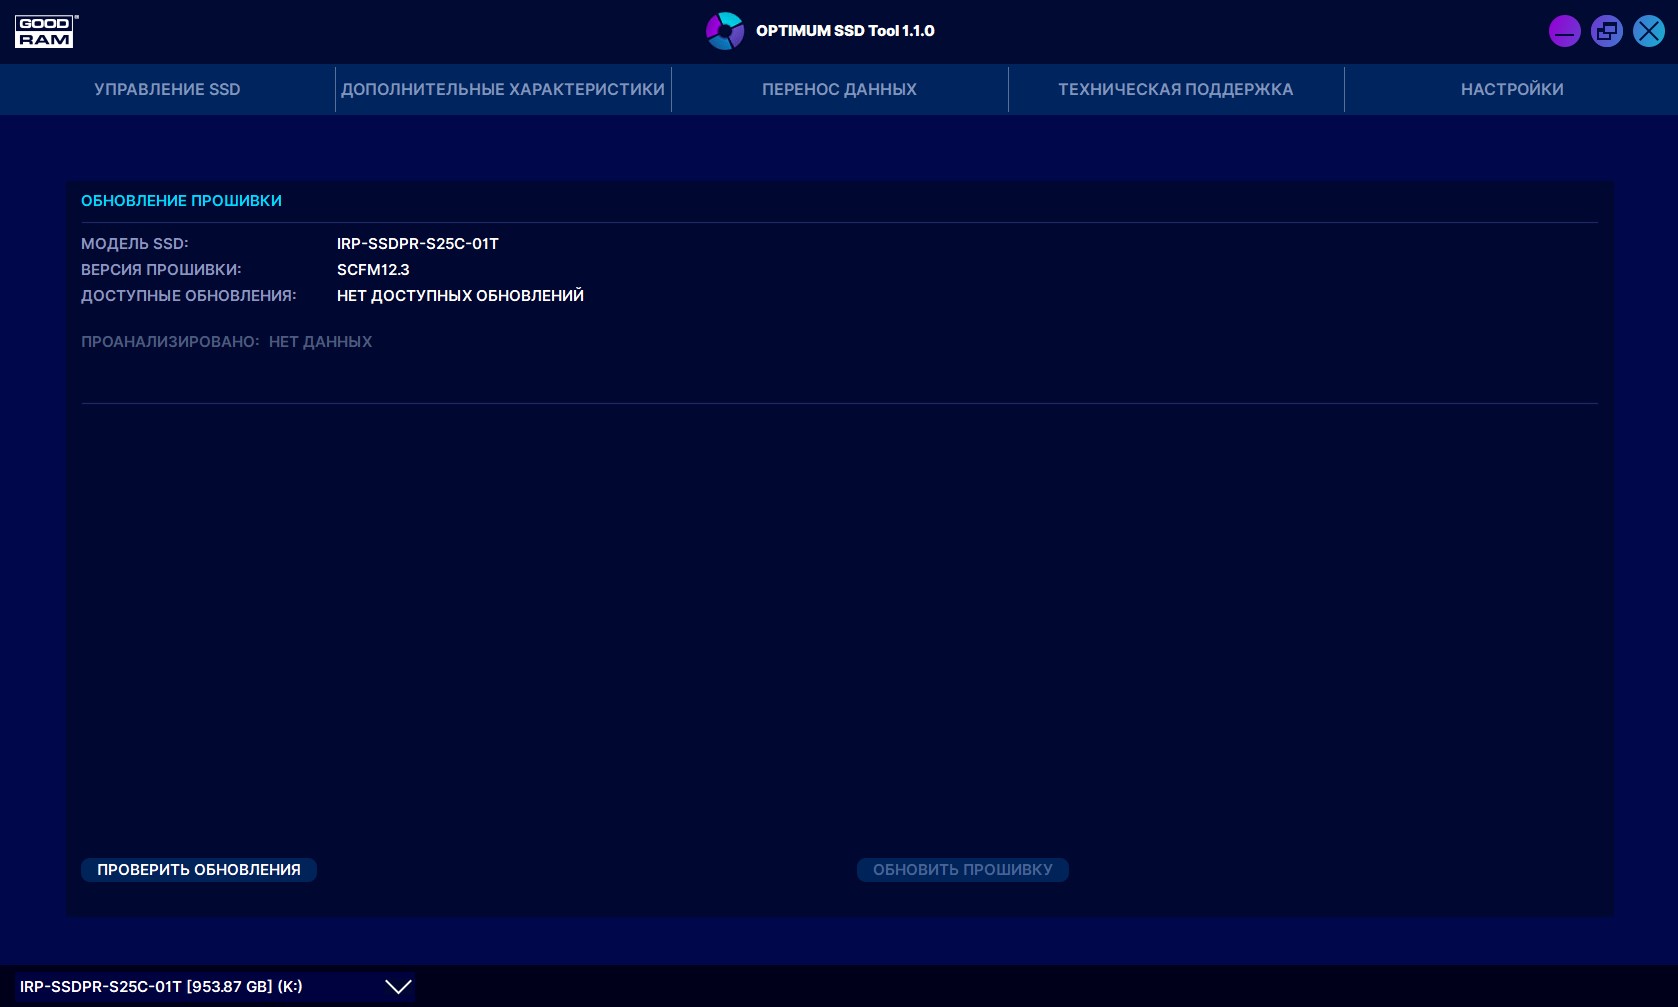Minimize the window with the purple button
This screenshot has height=1007, width=1678.
(x=1564, y=31)
